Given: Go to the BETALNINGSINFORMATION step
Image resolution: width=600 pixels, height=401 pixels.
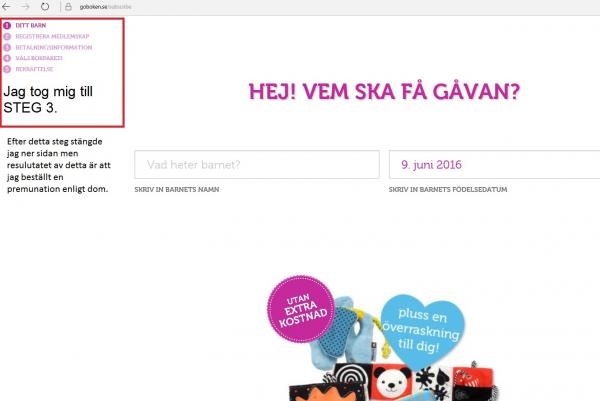Looking at the screenshot, I should point(54,47).
